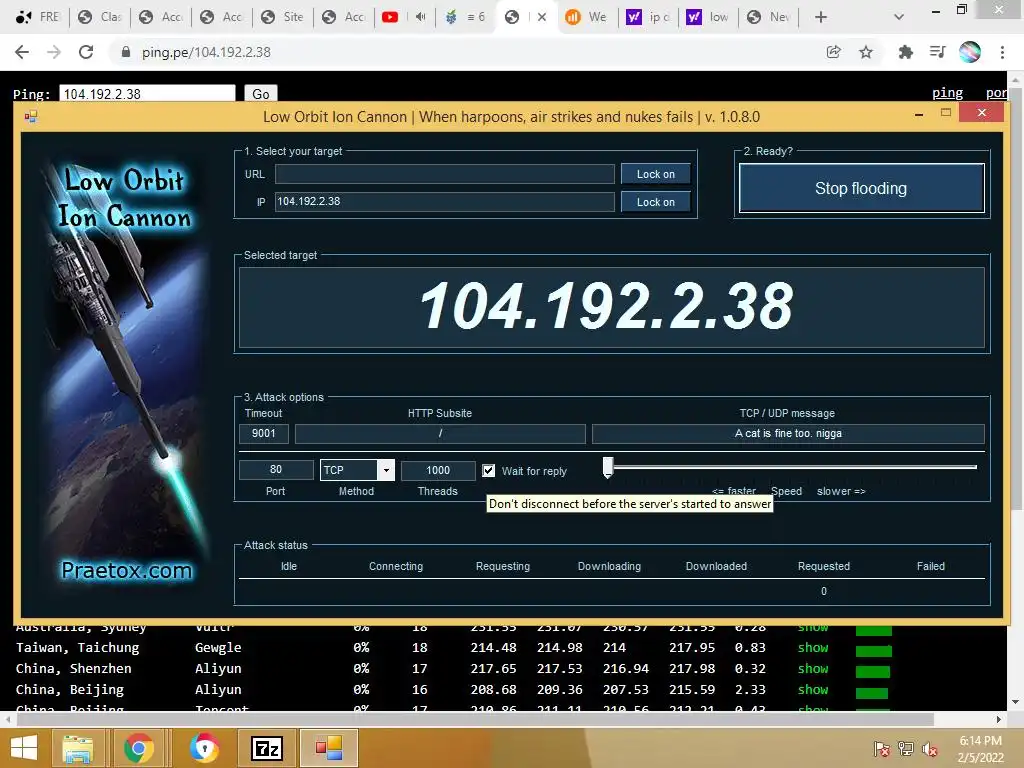Click show link in Taiwan, Taichung row

pyautogui.click(x=812, y=648)
